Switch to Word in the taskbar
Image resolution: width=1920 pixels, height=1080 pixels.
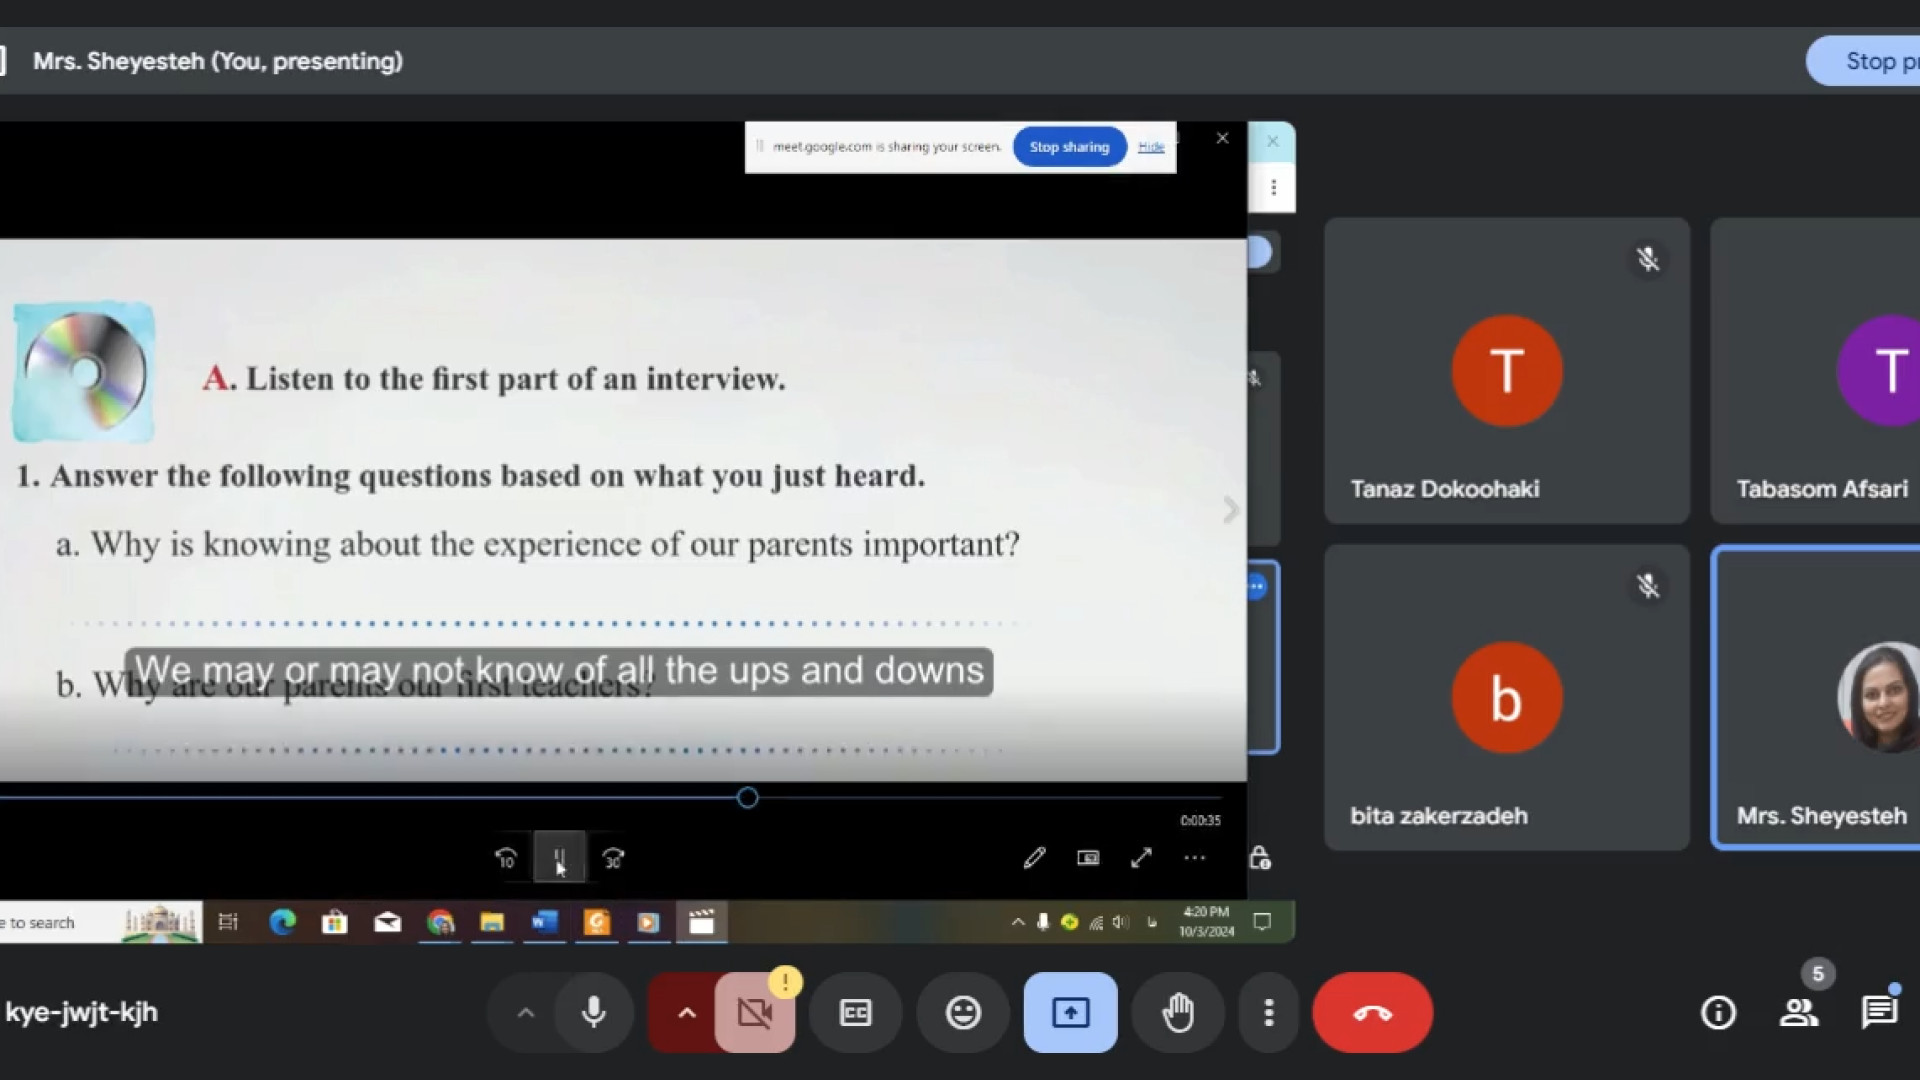coord(544,922)
